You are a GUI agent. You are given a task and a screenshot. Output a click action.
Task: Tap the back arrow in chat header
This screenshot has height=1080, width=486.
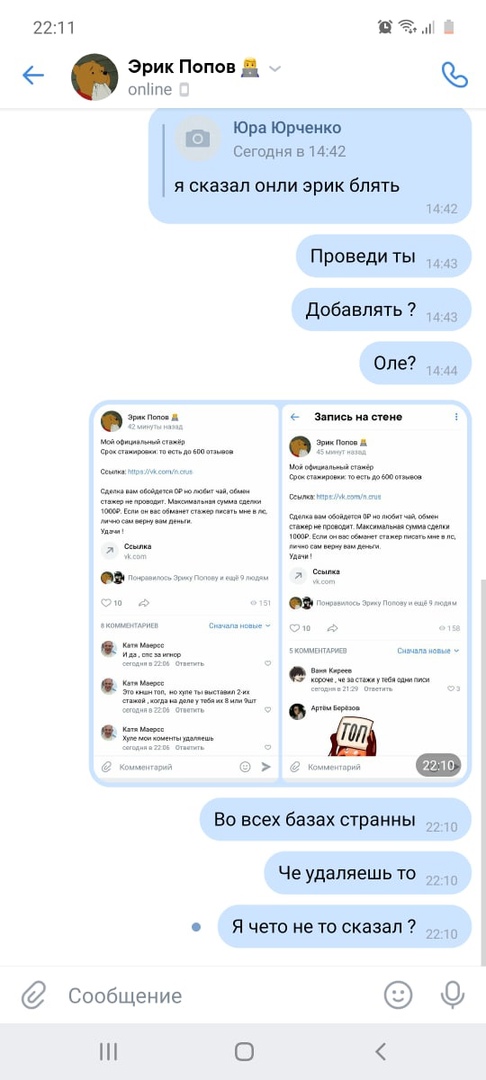(x=33, y=76)
